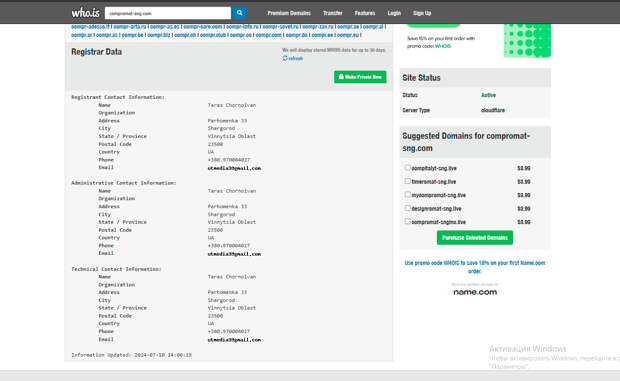Open the promo code WHOIS name.com order link
Viewport: 620px width, 381px height.
point(474,267)
